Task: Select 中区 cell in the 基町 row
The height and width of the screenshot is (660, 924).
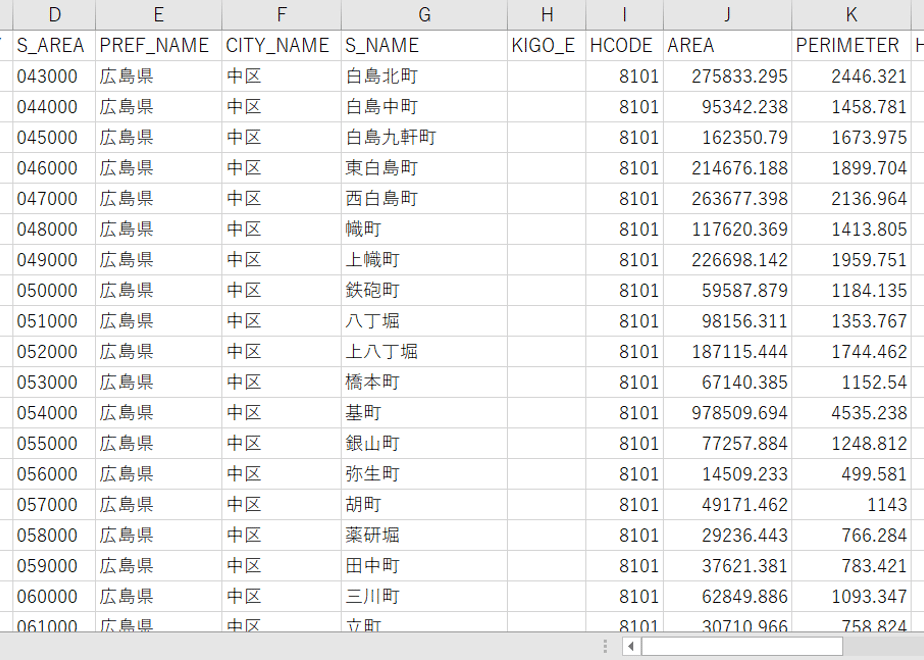Action: (282, 413)
